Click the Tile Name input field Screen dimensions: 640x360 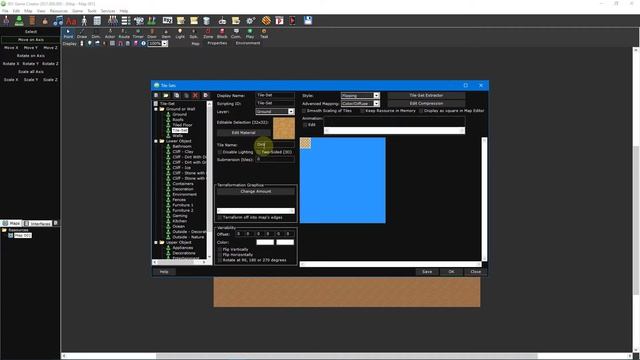coord(275,144)
